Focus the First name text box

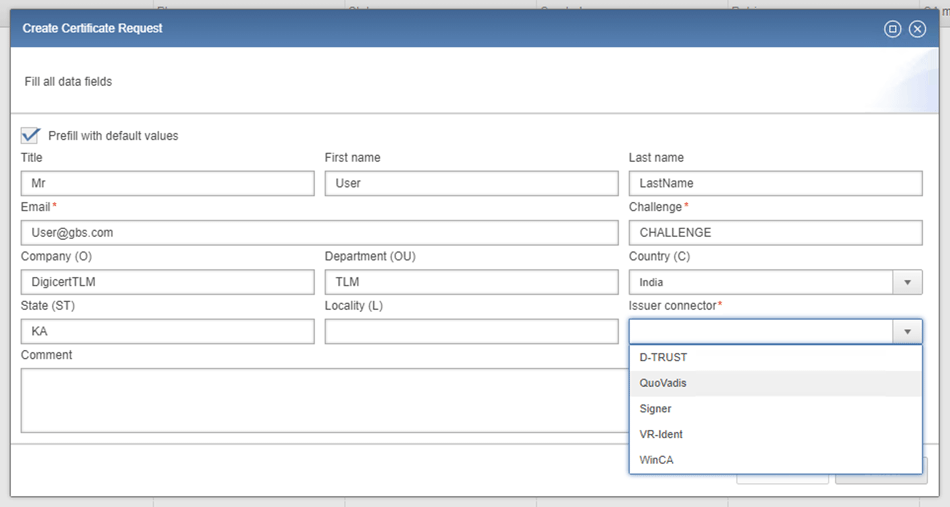click(471, 184)
